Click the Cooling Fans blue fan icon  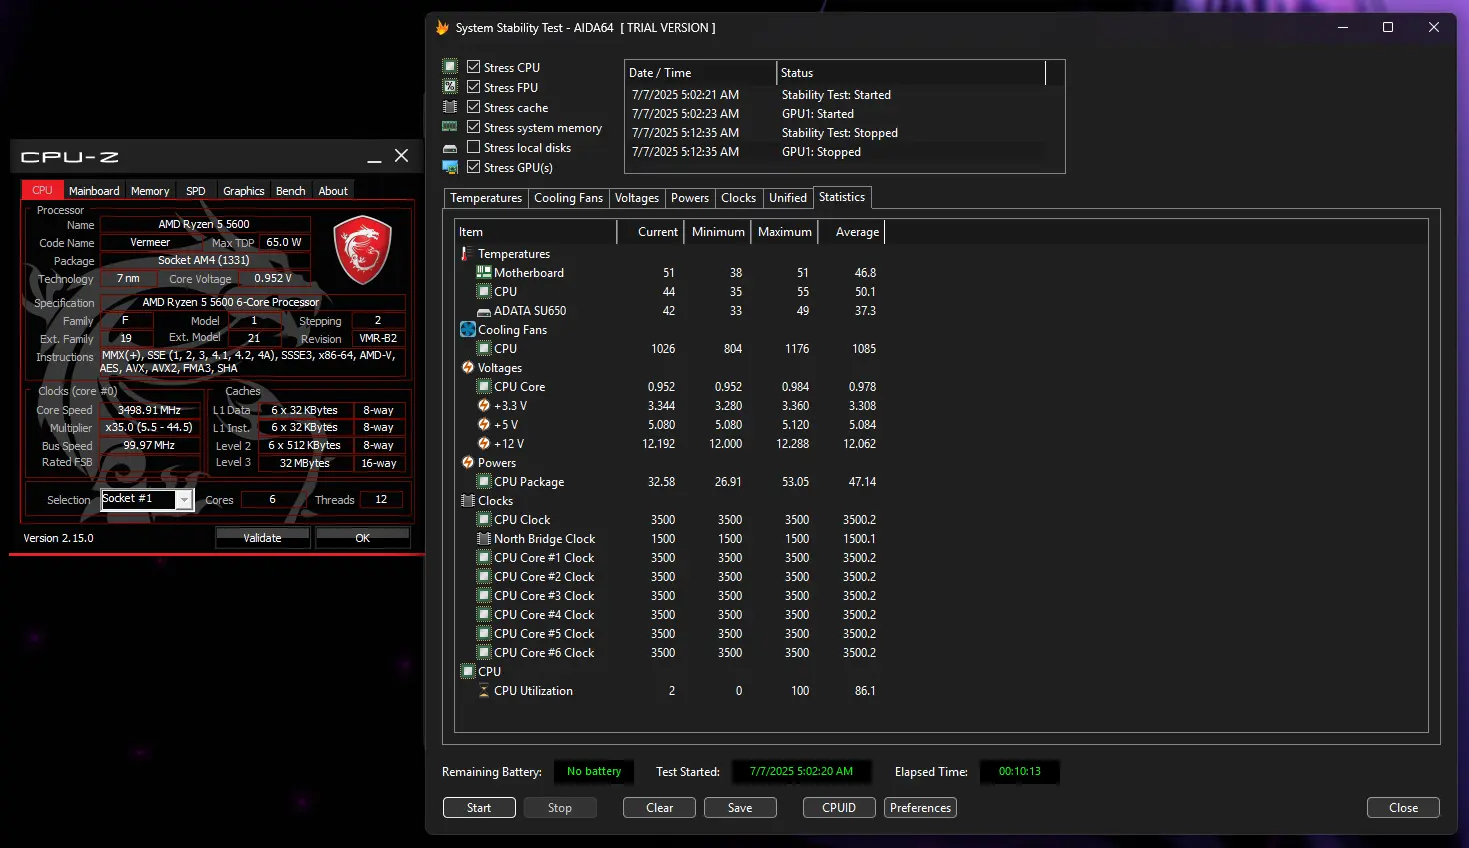point(467,330)
